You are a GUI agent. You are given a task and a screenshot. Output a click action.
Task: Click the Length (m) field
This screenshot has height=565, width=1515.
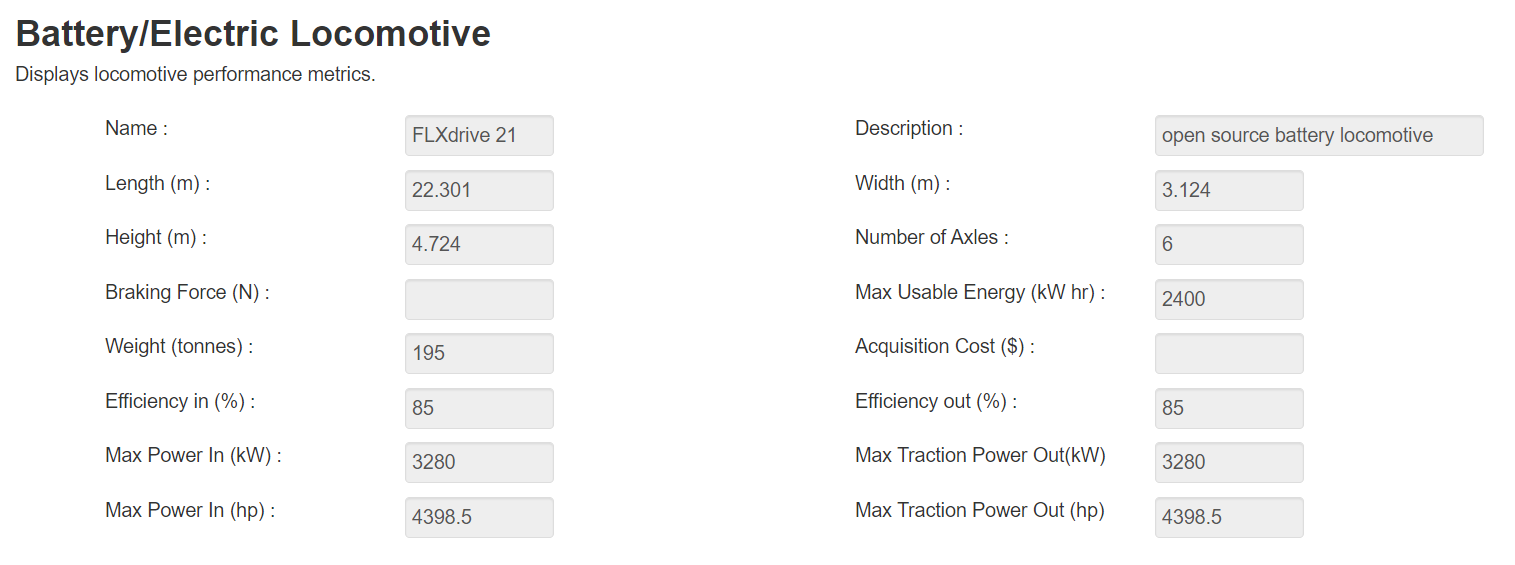point(479,190)
